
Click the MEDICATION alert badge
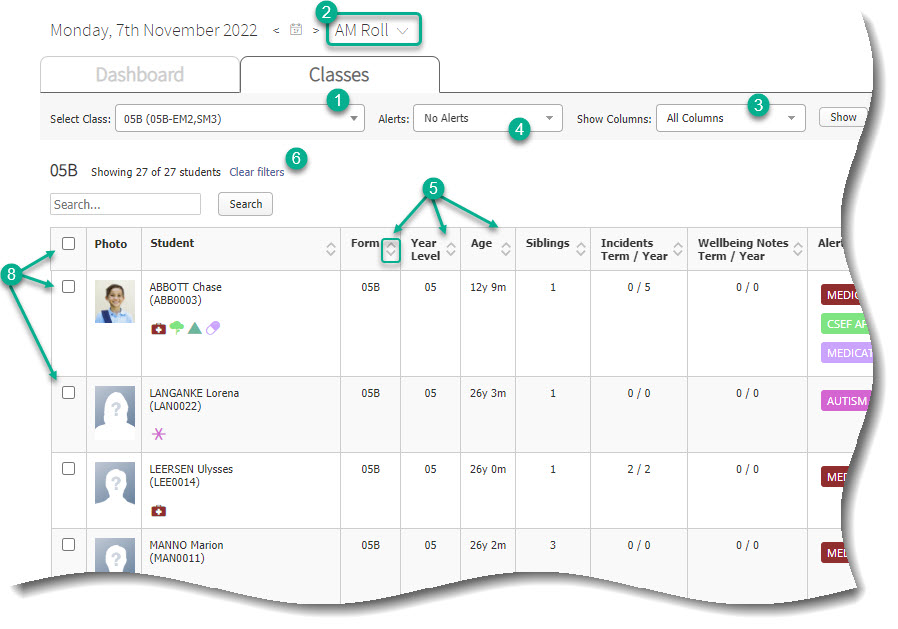[x=846, y=353]
